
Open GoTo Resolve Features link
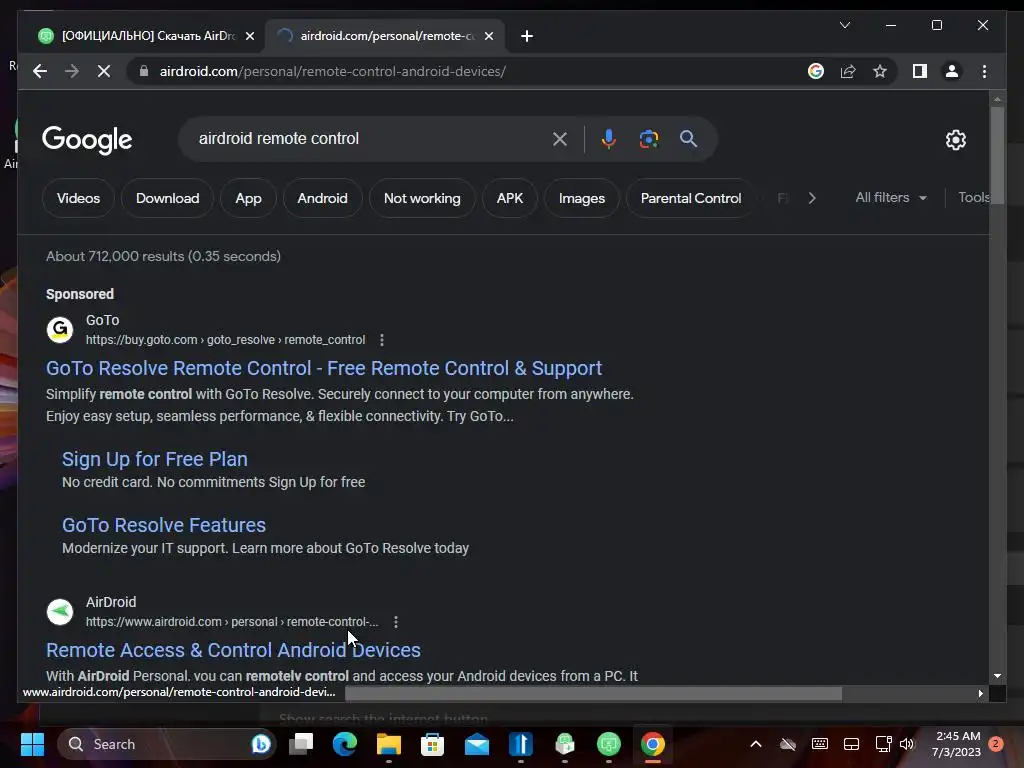[164, 525]
